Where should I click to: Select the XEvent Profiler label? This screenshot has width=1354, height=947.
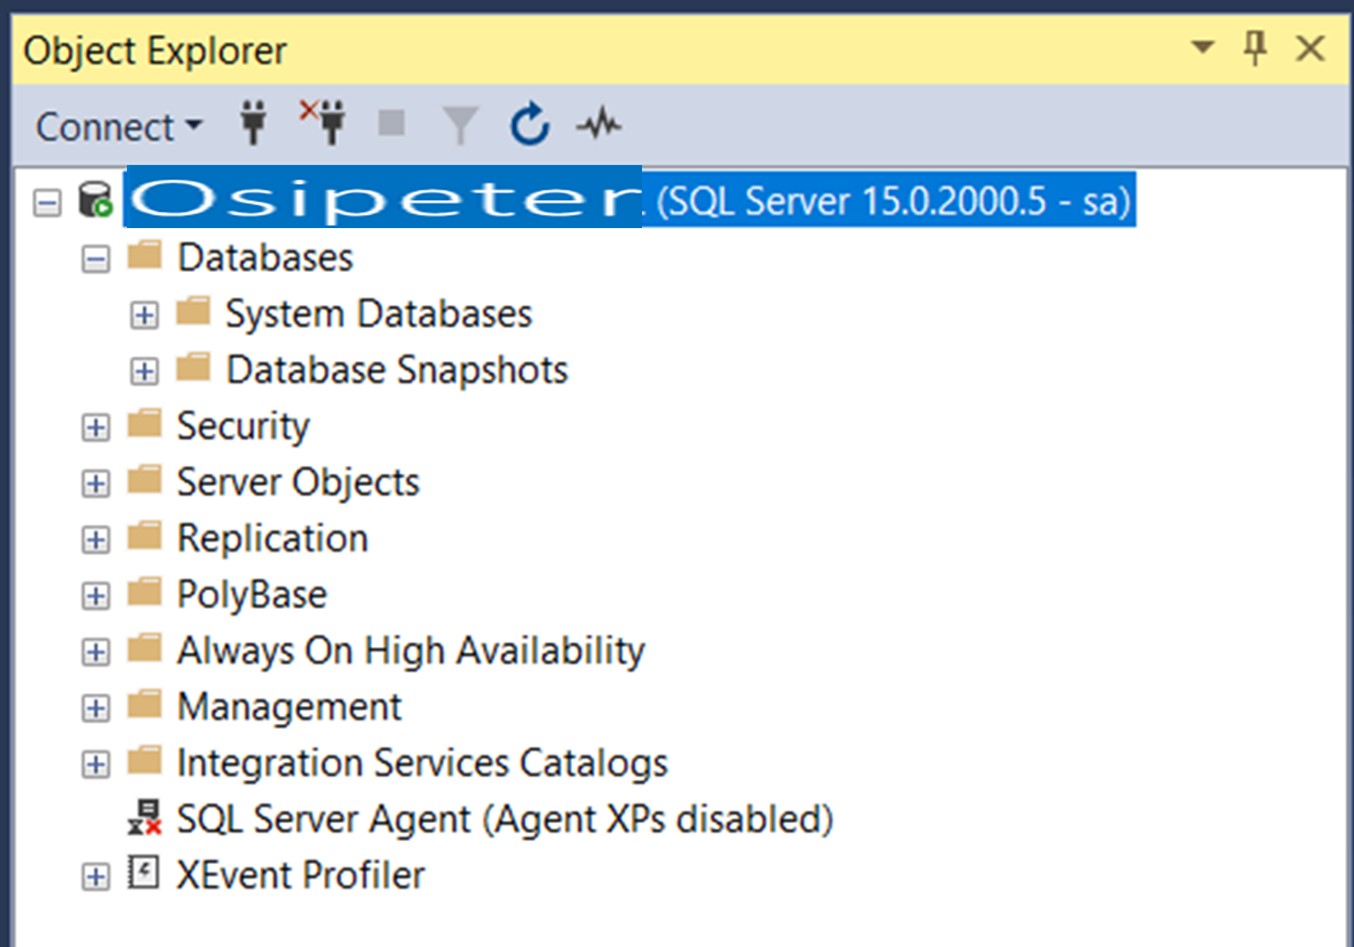coord(301,875)
